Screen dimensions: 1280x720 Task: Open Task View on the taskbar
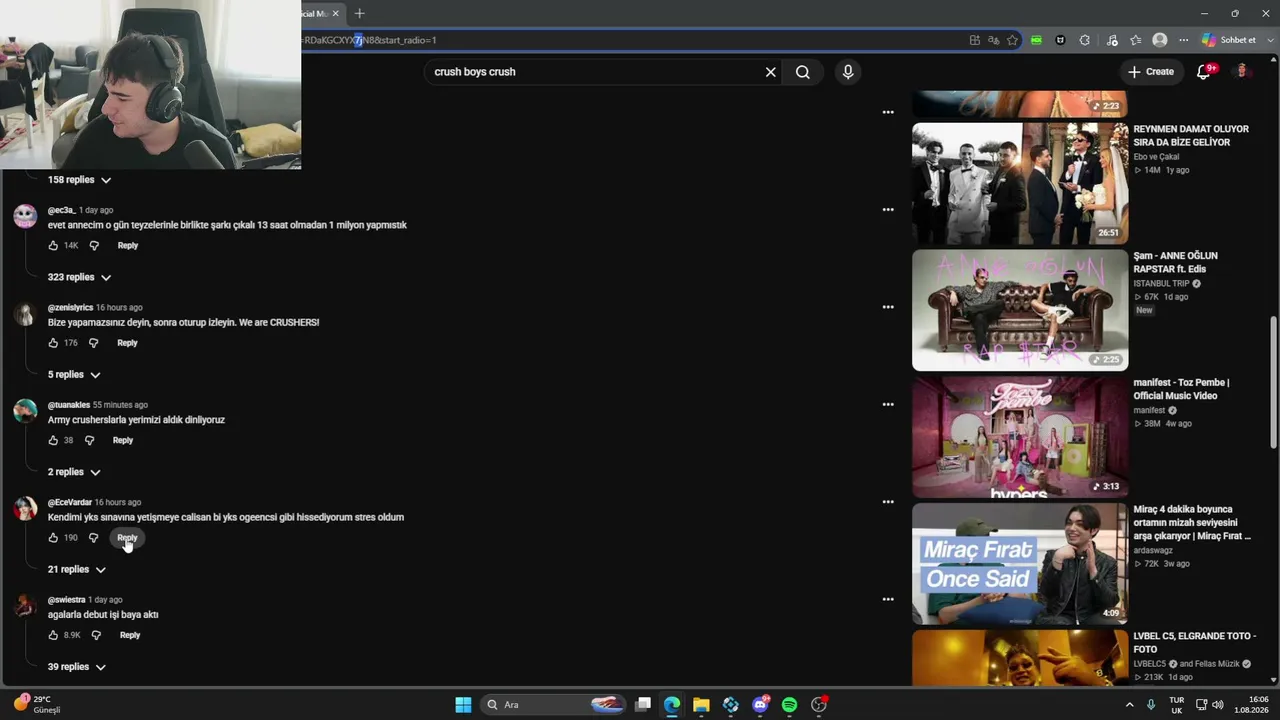(643, 705)
